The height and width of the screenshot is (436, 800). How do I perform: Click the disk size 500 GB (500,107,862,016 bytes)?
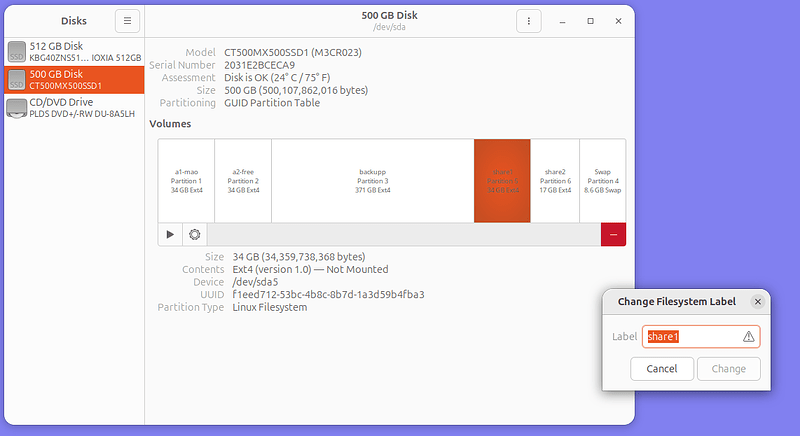tap(296, 90)
